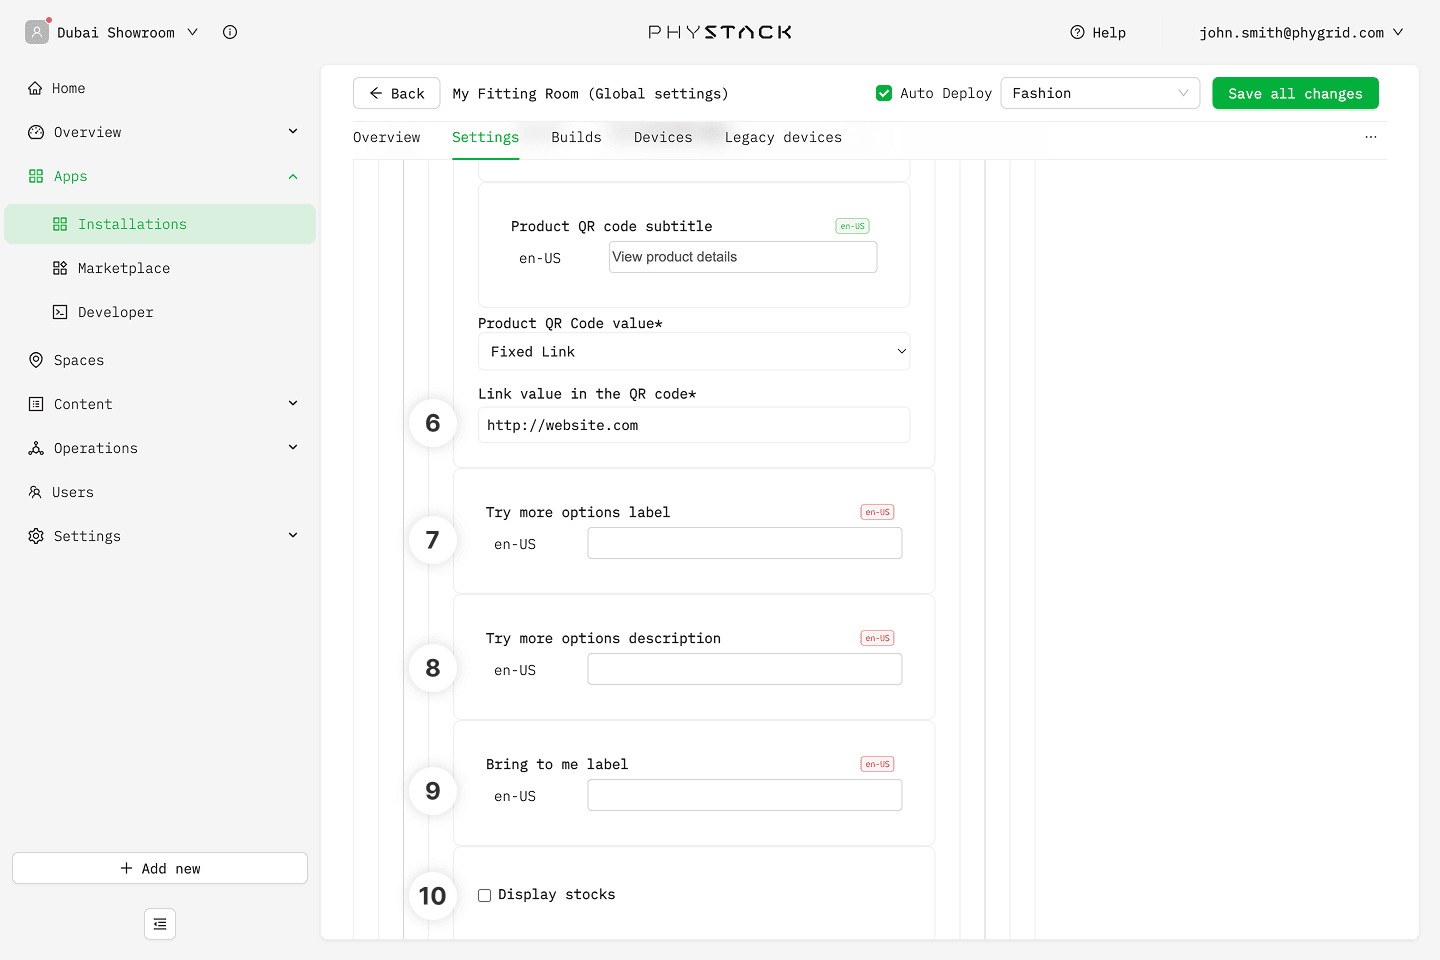Screen dimensions: 1440x960
Task: Open the Legacy devices tab
Action: pos(783,137)
